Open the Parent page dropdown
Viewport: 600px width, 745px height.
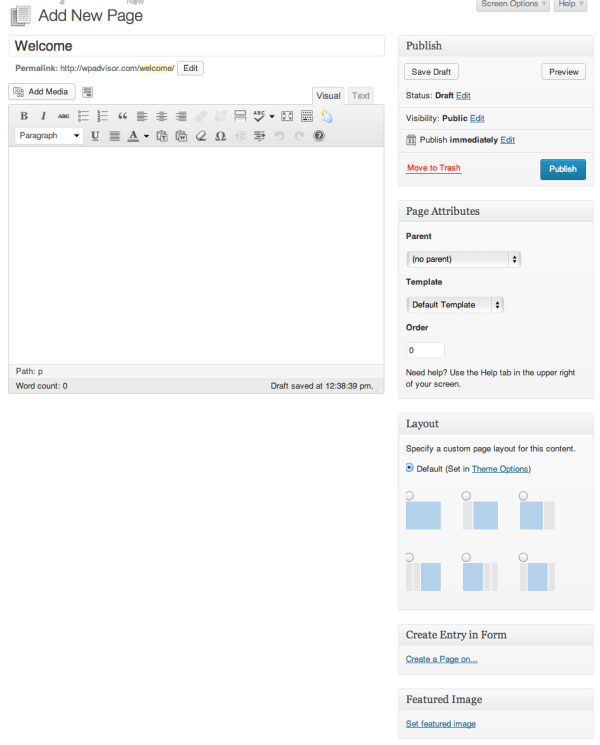coord(464,259)
